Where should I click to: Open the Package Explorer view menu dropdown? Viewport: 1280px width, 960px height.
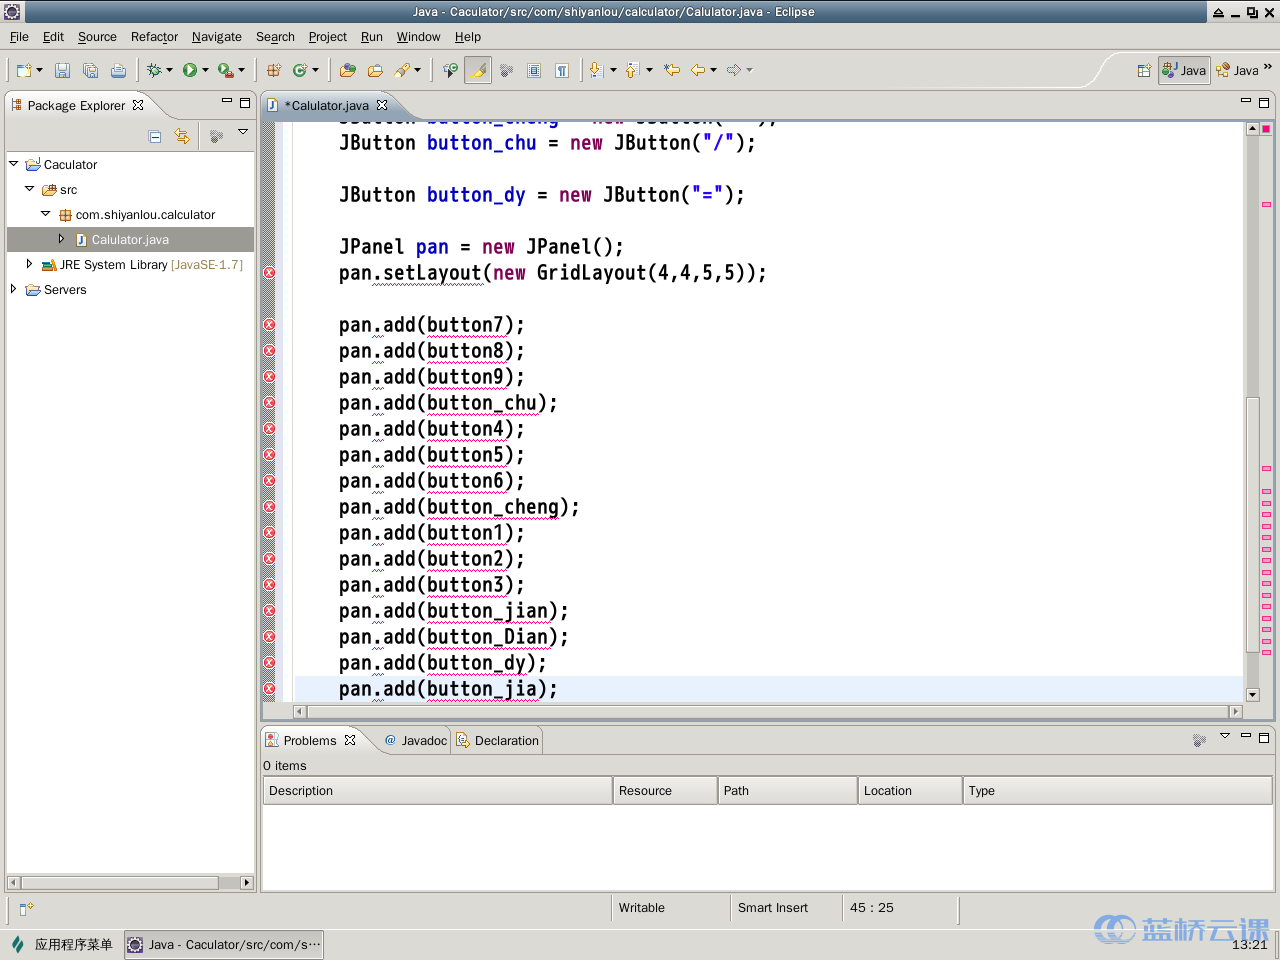243,133
